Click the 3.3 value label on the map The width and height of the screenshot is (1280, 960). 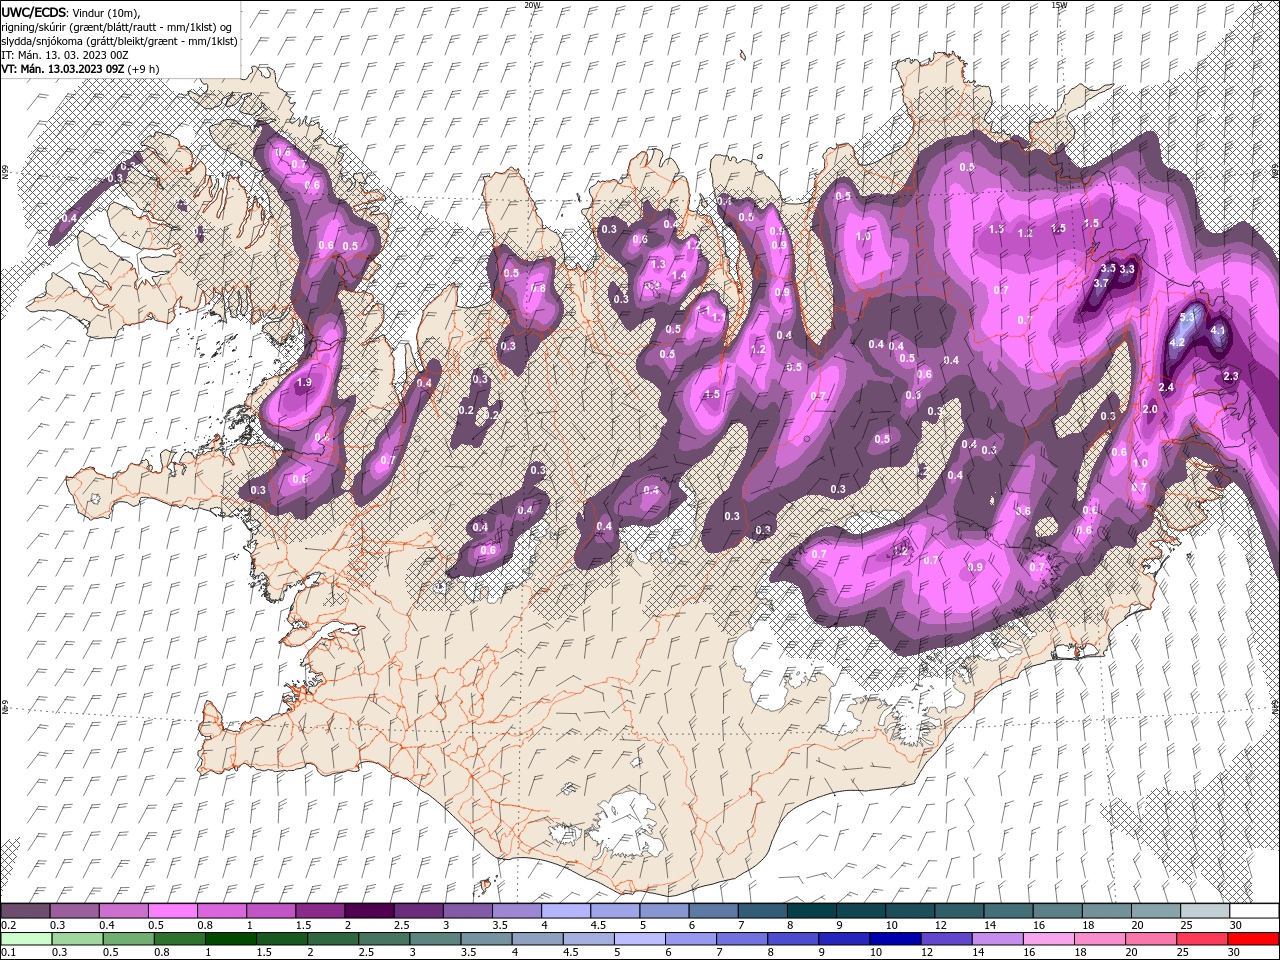[1127, 269]
